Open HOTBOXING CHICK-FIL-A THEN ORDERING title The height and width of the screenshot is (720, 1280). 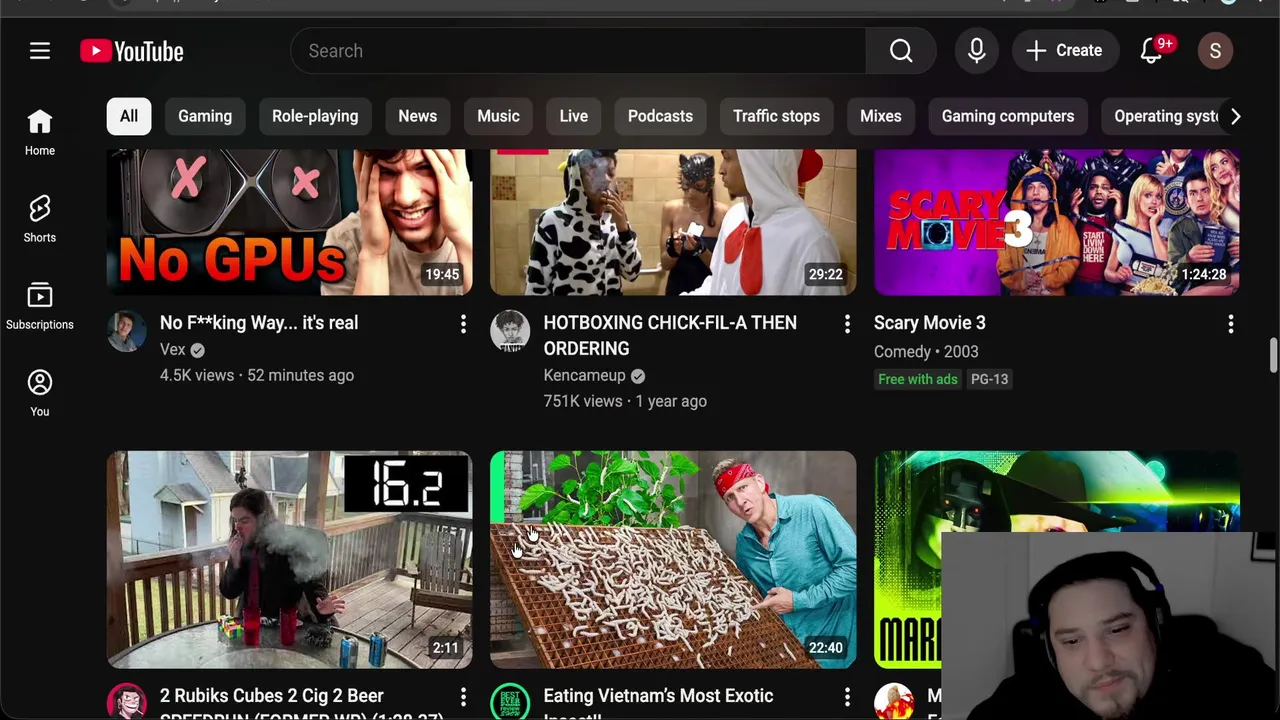click(670, 336)
